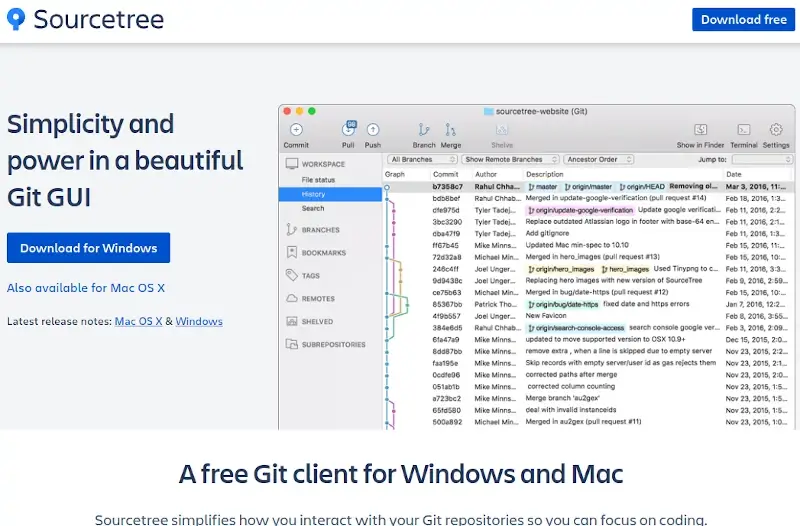Open Mac OS X release notes link
This screenshot has height=526, width=800.
(138, 321)
